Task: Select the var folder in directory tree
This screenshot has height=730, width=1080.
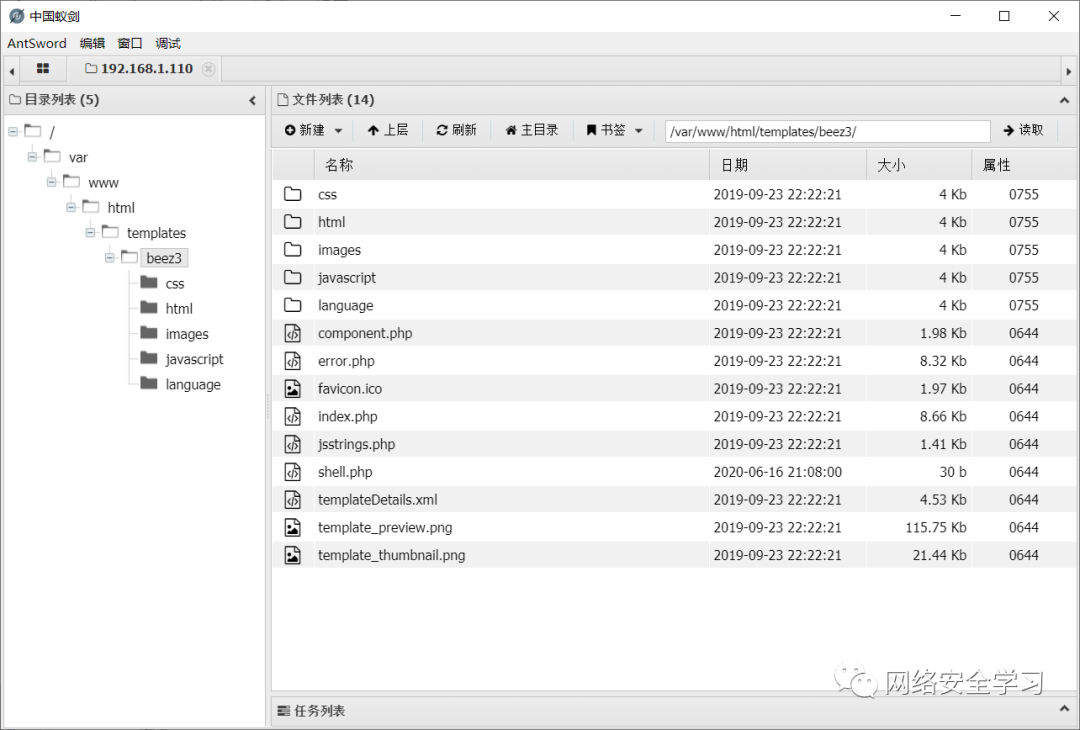Action: click(x=78, y=157)
